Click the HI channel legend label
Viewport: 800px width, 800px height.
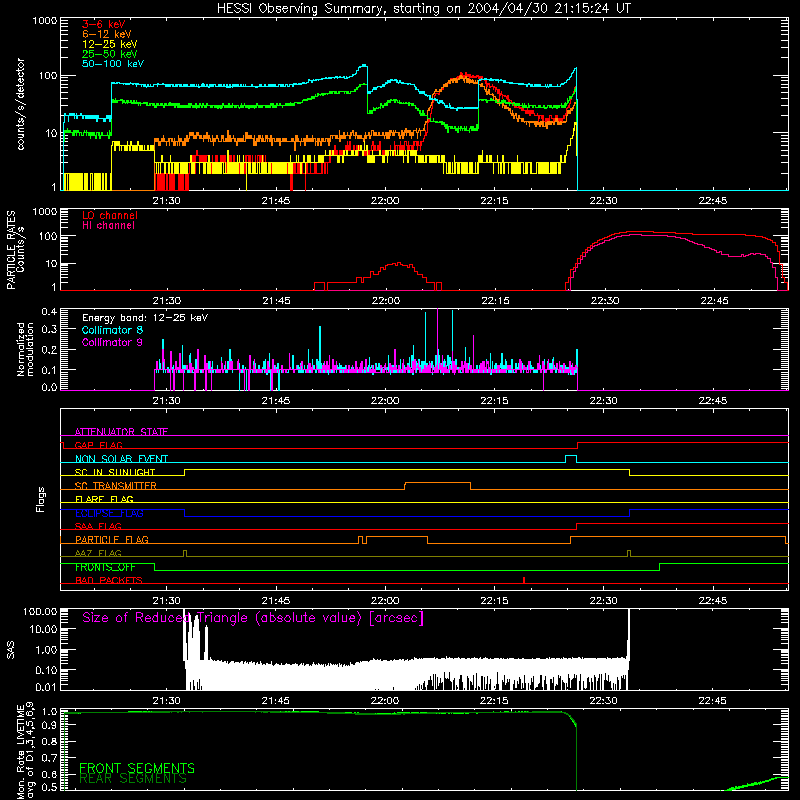[x=108, y=226]
